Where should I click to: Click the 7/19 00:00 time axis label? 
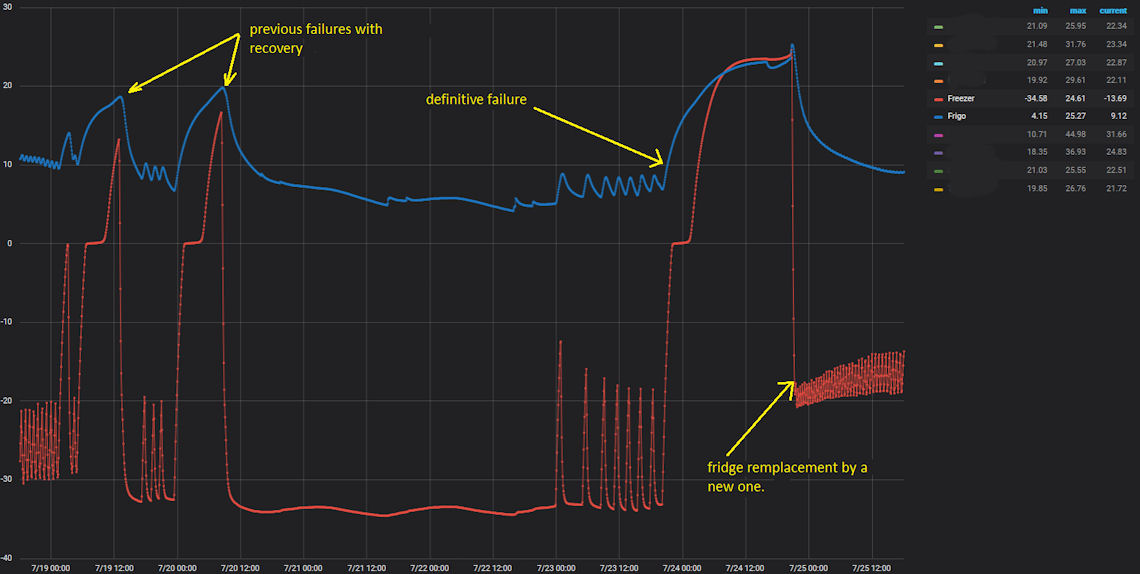click(51, 567)
